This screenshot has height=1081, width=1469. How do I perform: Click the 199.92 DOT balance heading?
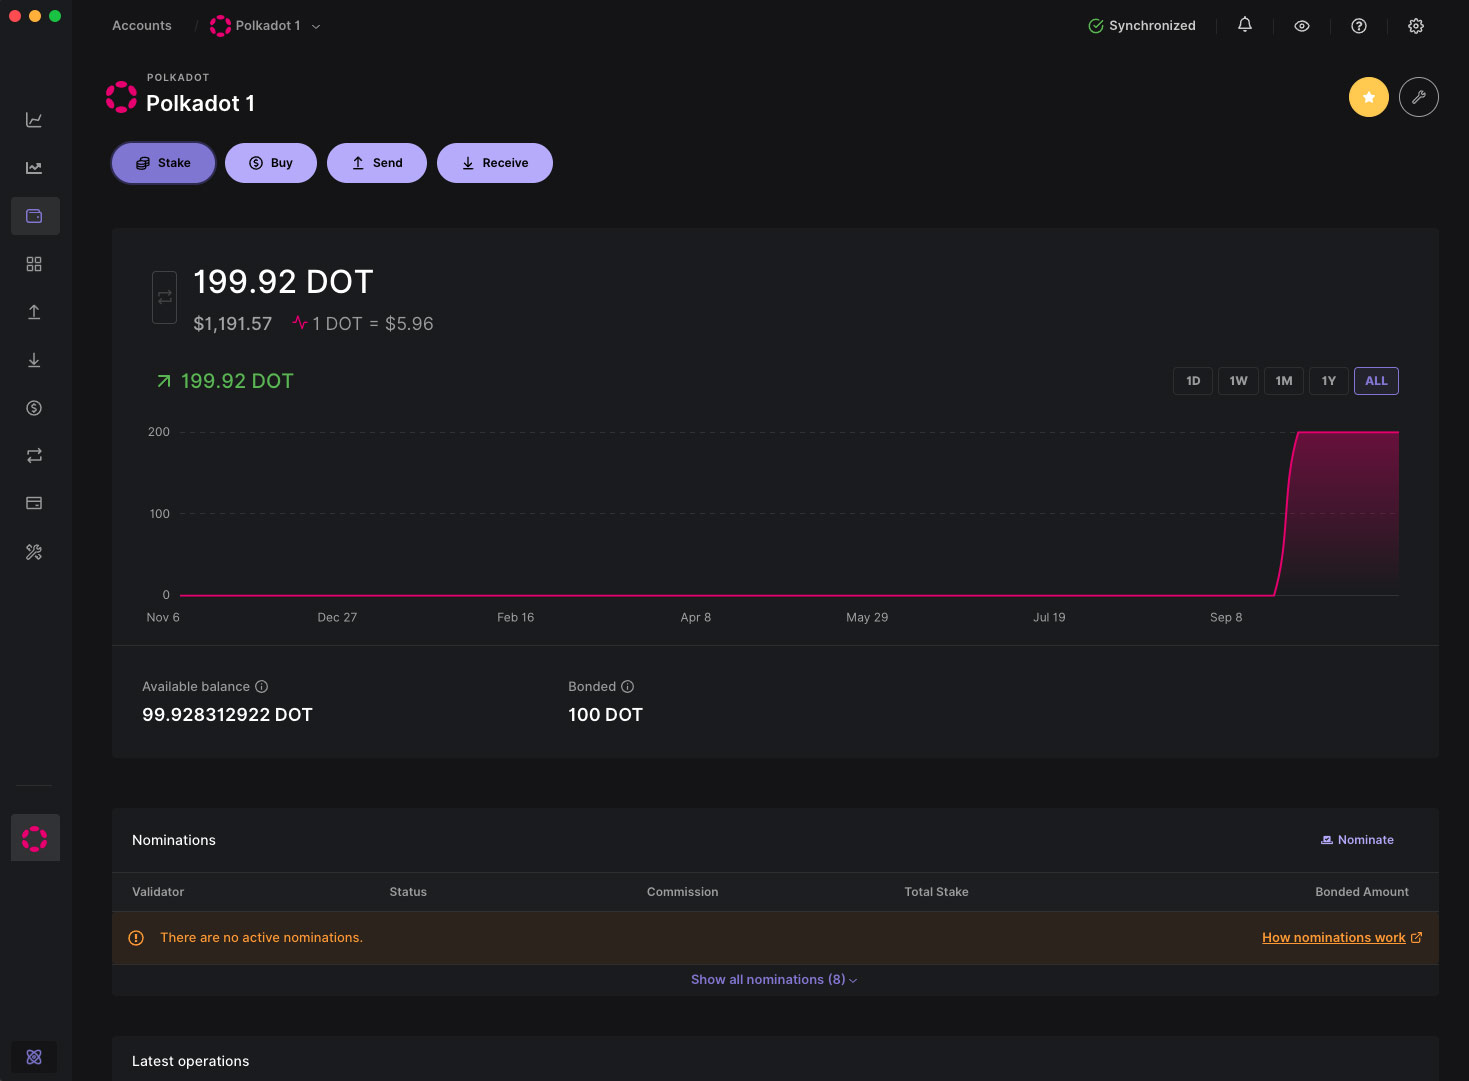283,282
